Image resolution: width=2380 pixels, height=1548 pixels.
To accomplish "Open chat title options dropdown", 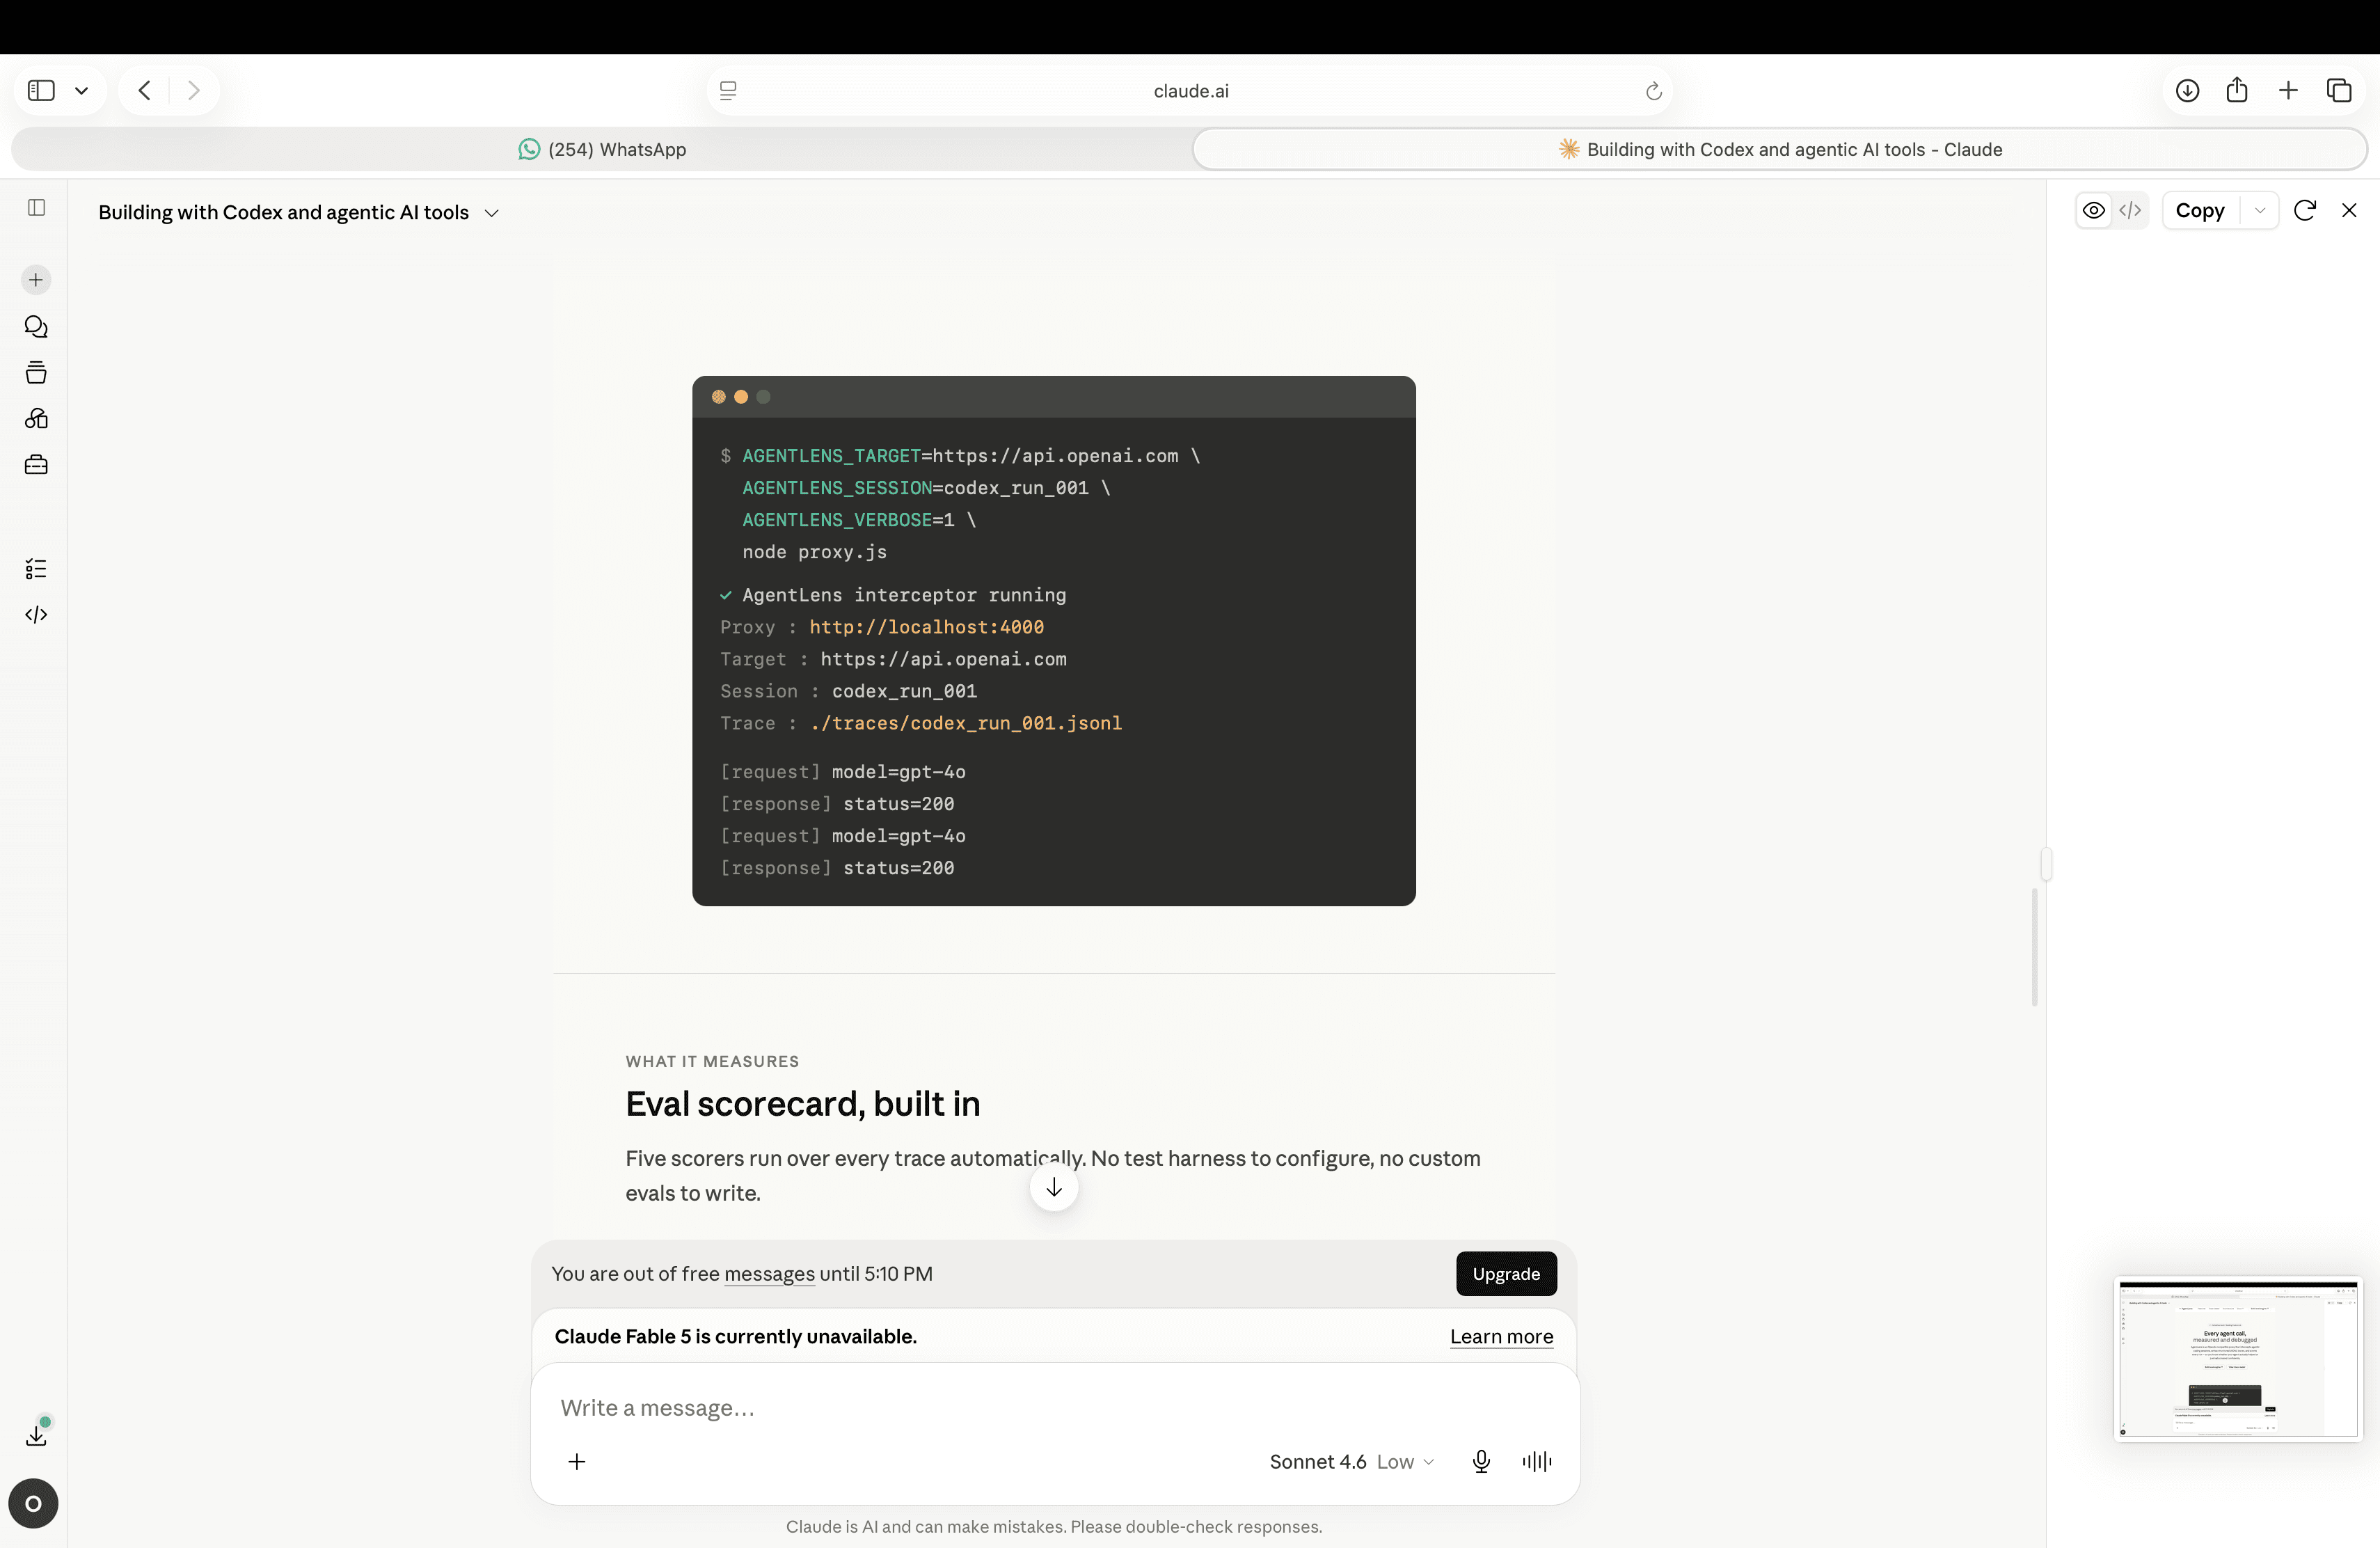I will coord(492,213).
